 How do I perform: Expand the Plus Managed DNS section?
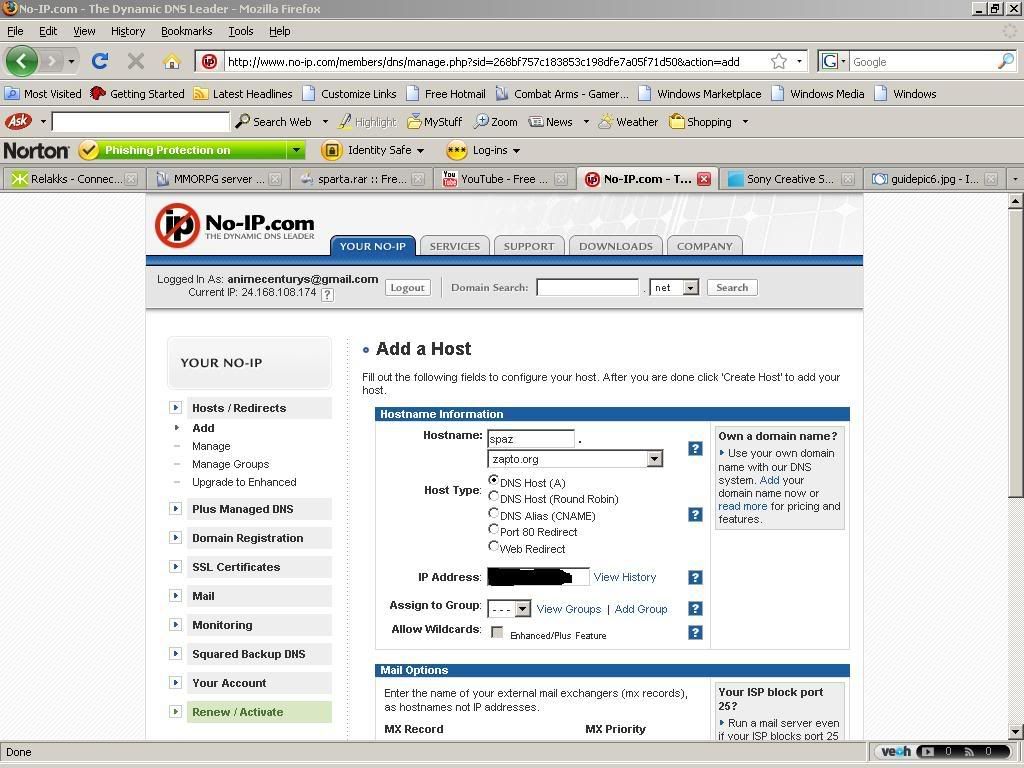tap(175, 509)
